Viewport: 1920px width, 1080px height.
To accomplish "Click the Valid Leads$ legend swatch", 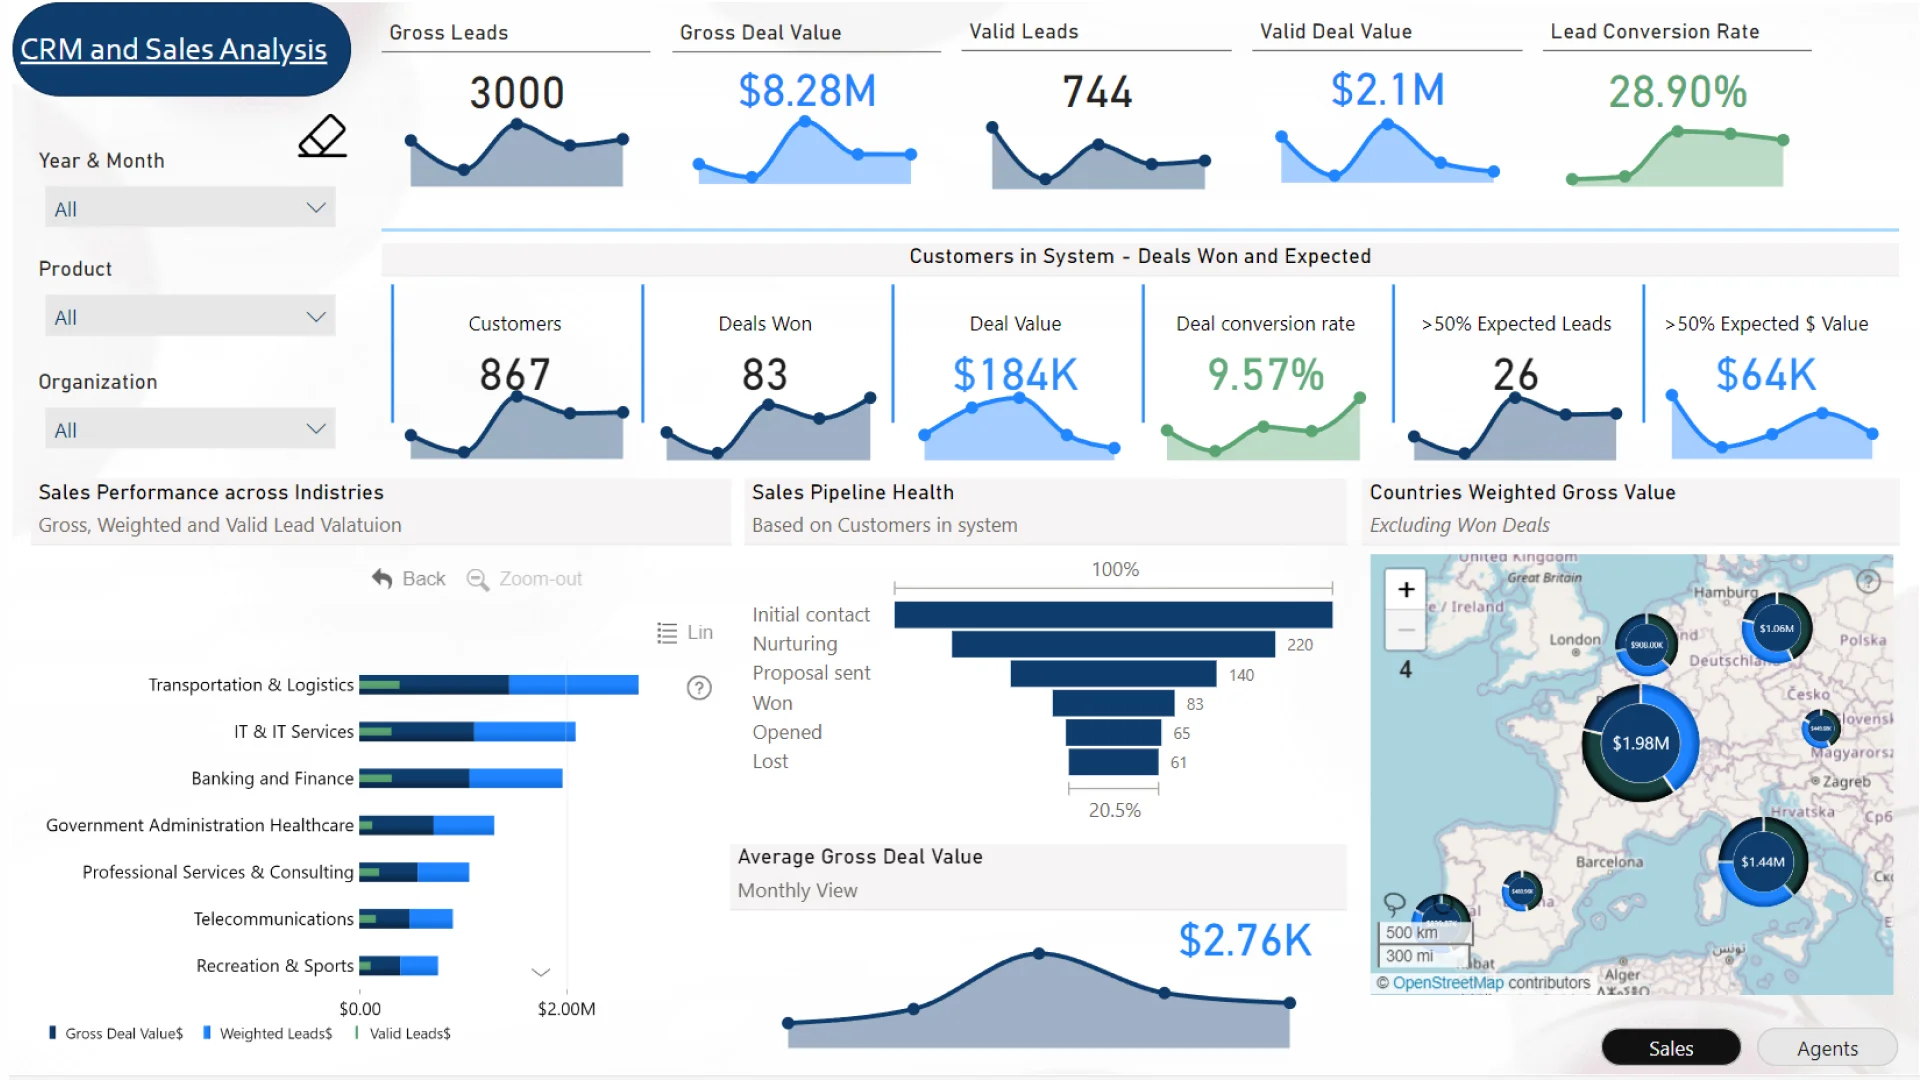I will click(x=357, y=1033).
